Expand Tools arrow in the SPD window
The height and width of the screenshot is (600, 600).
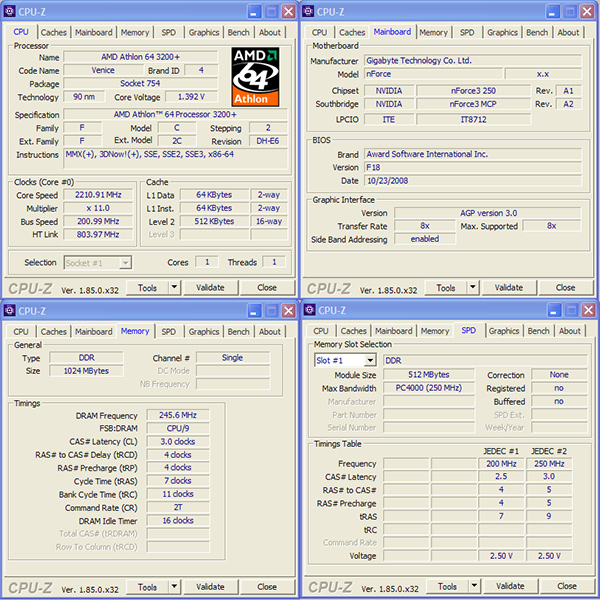[x=474, y=586]
